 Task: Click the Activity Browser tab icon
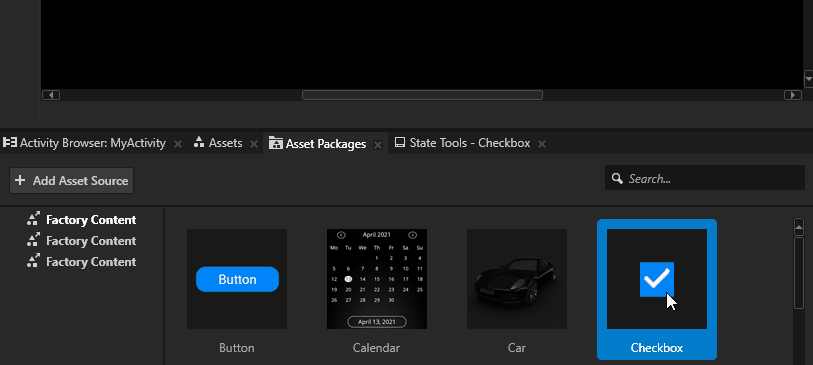pos(10,143)
